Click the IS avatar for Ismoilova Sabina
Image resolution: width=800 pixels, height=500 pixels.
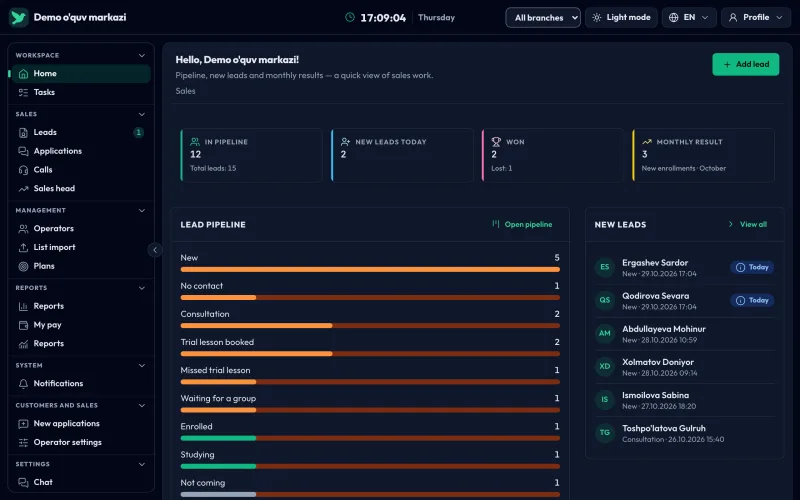tap(605, 399)
